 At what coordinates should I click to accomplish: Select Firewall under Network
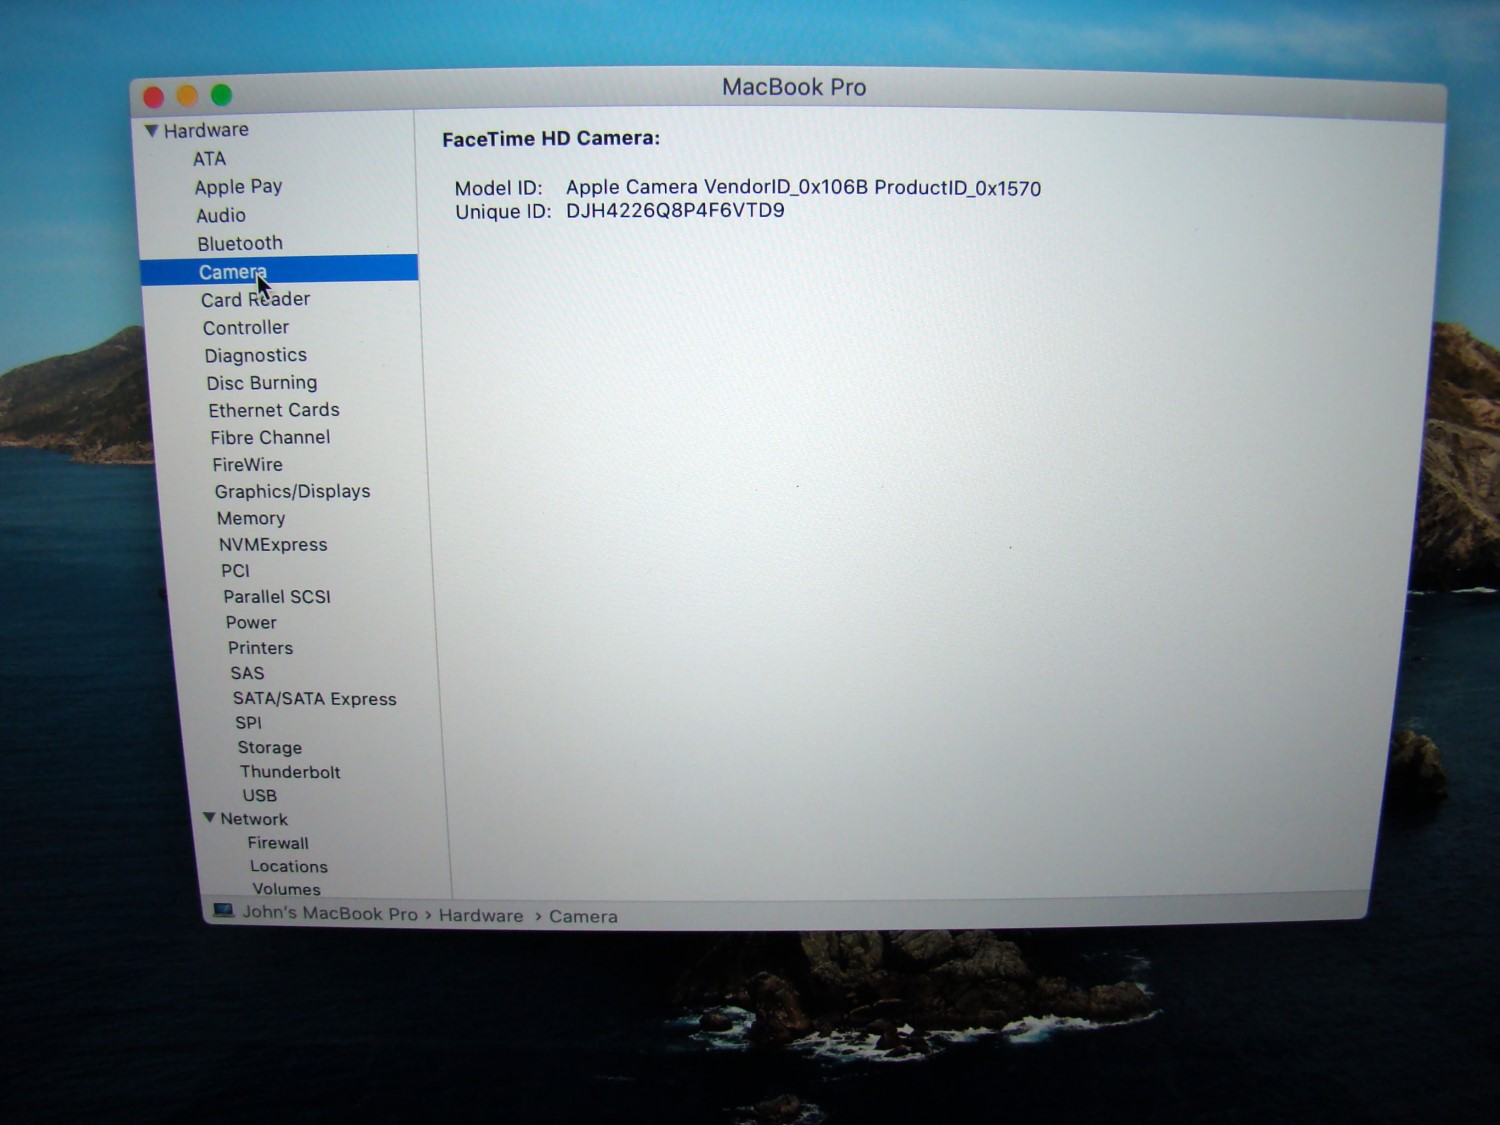tap(278, 843)
